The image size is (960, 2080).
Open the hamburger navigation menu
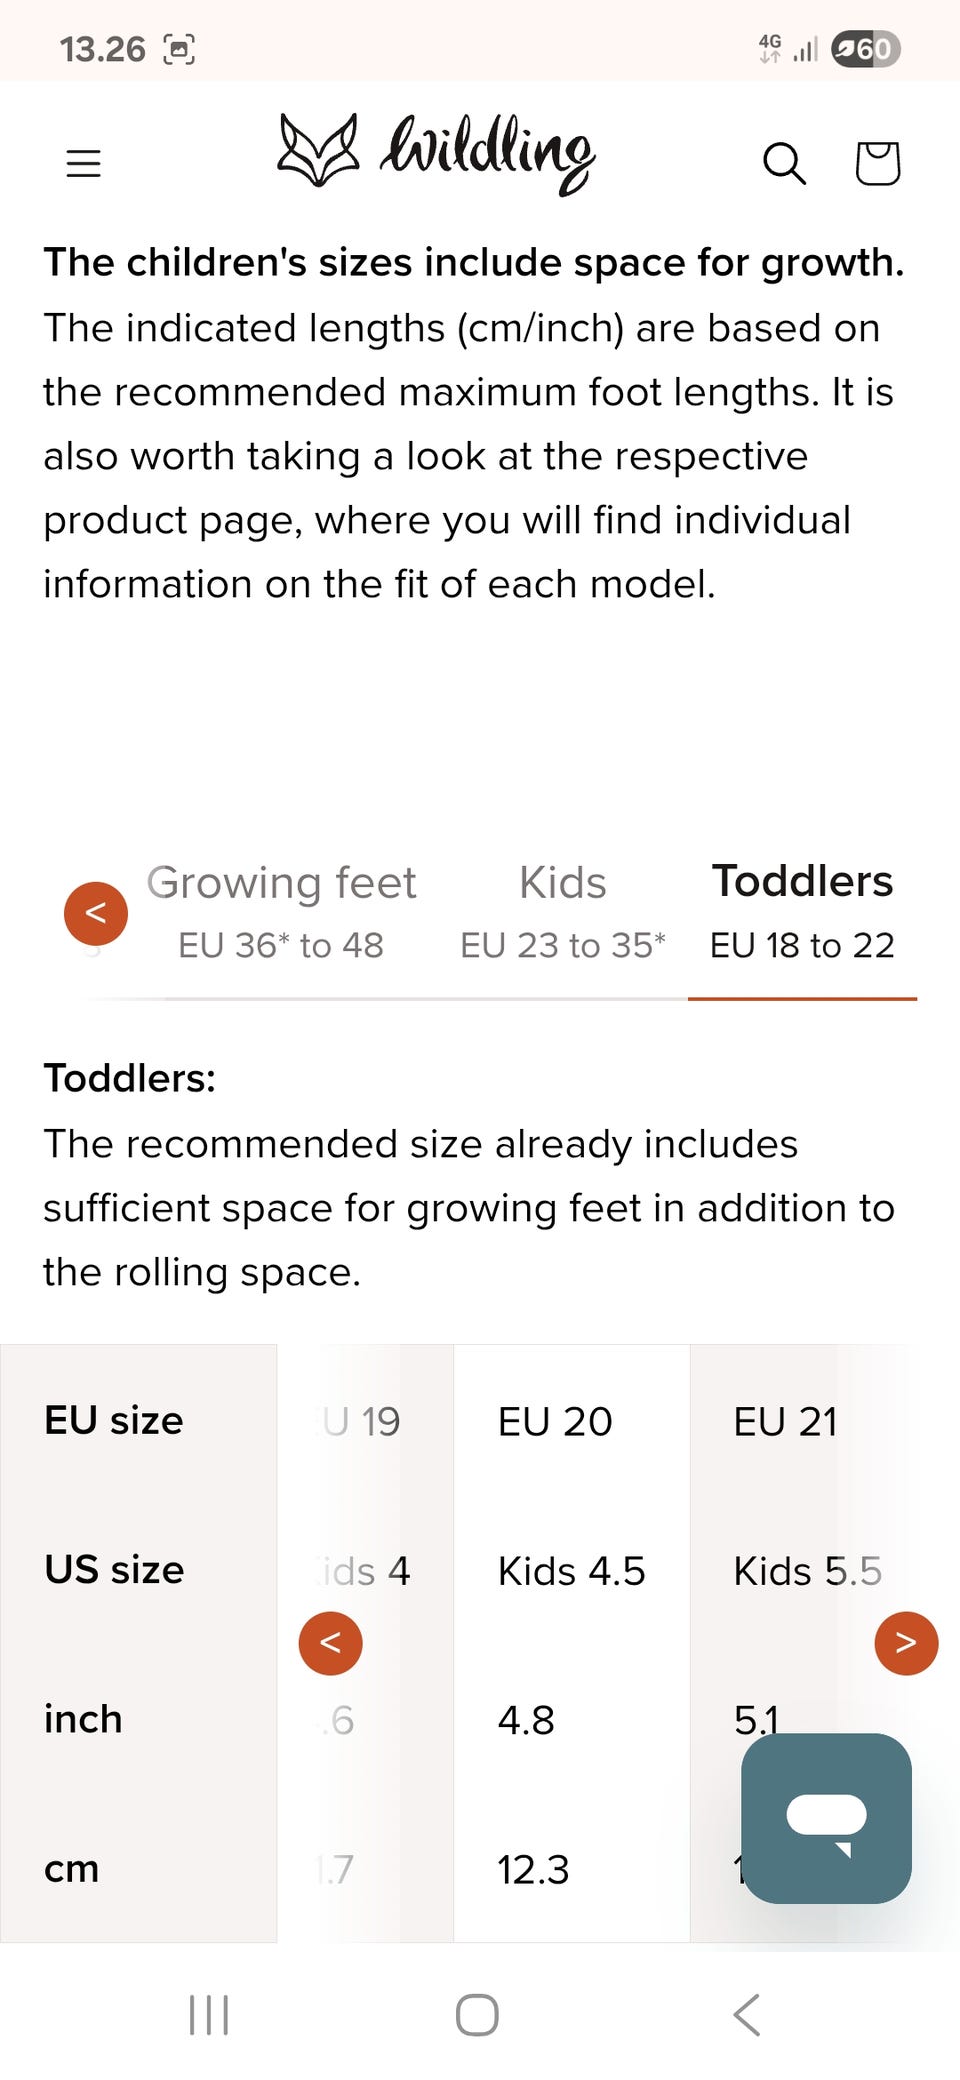click(84, 163)
